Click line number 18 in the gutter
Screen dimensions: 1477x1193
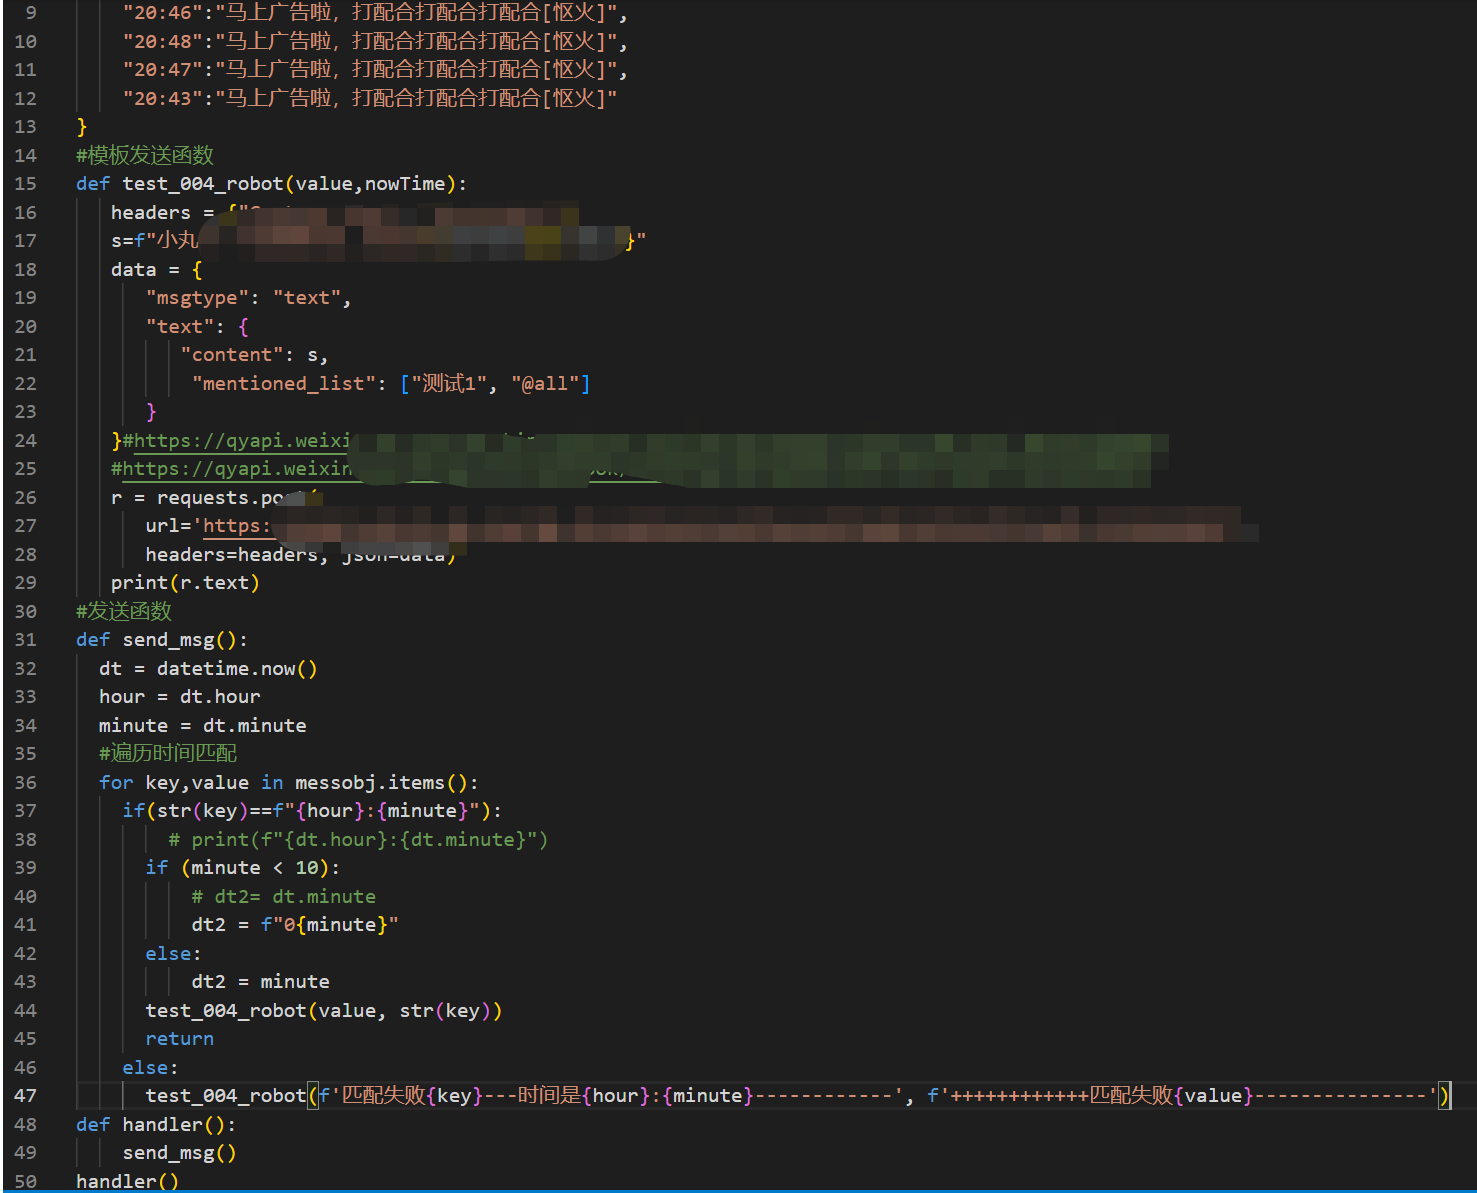[x=25, y=270]
